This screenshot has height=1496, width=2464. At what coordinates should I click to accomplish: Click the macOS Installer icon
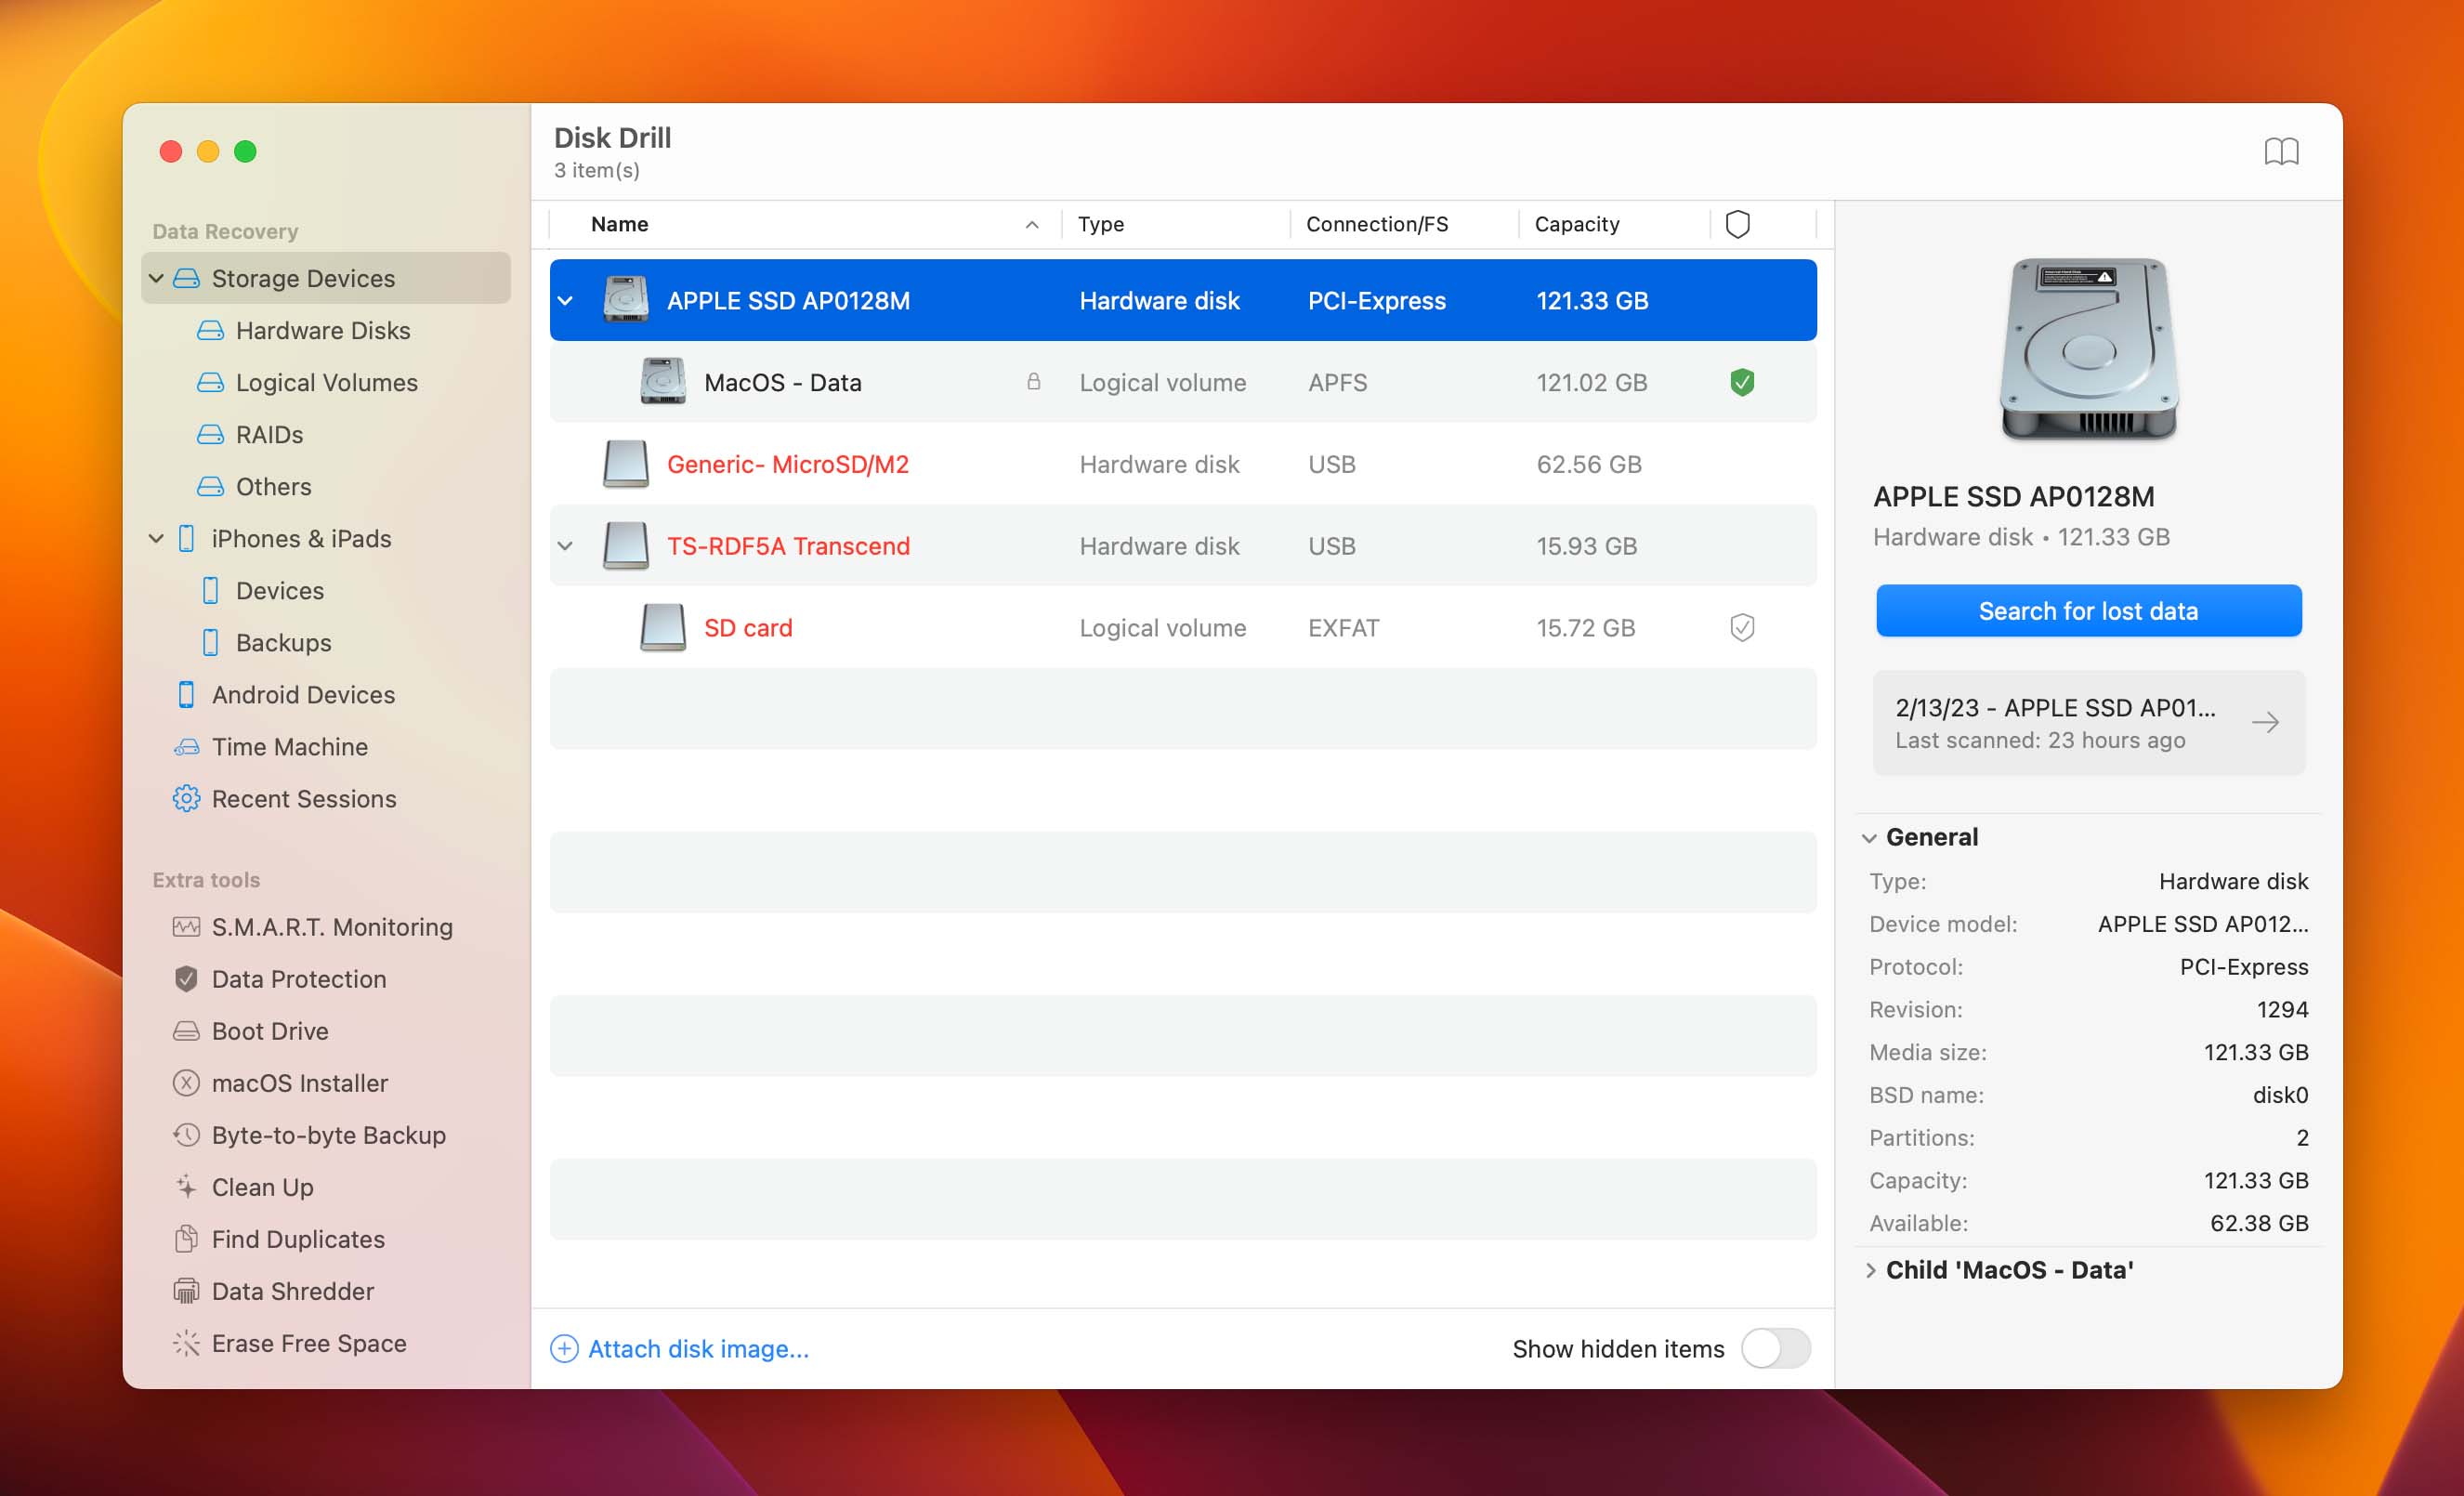click(186, 1083)
